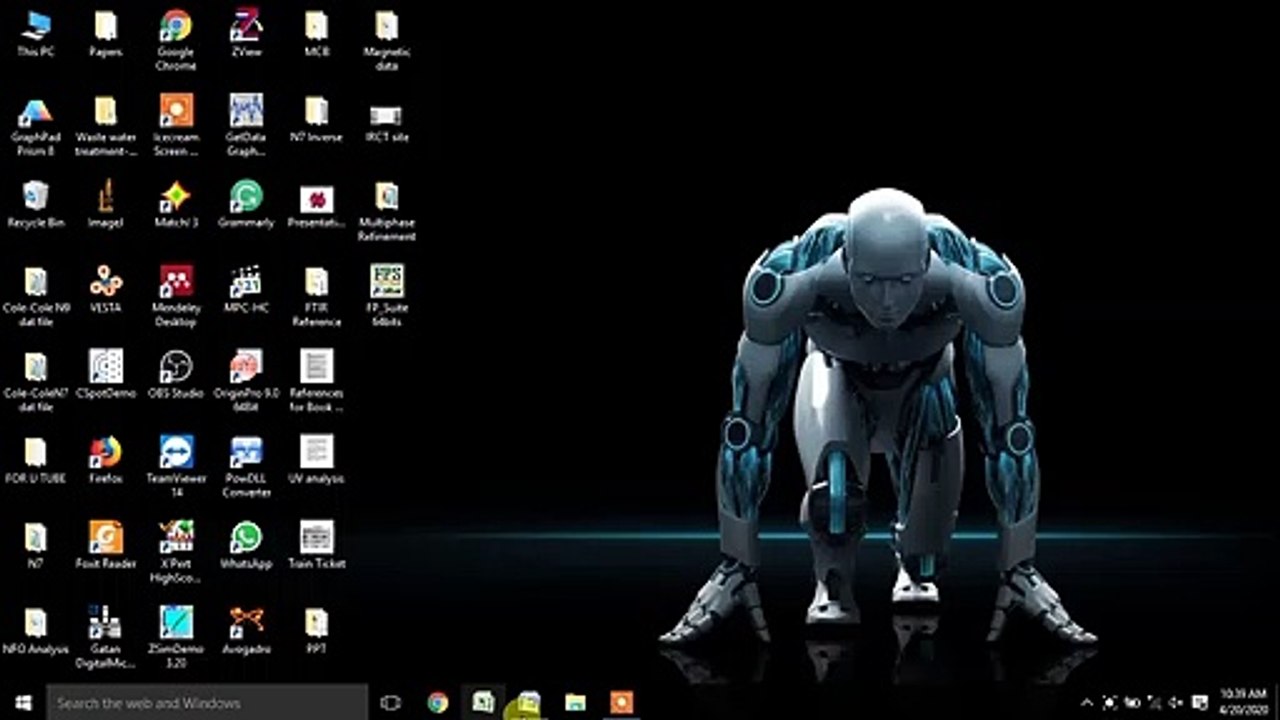Open Chrome from the taskbar
The width and height of the screenshot is (1280, 720).
[x=438, y=703]
